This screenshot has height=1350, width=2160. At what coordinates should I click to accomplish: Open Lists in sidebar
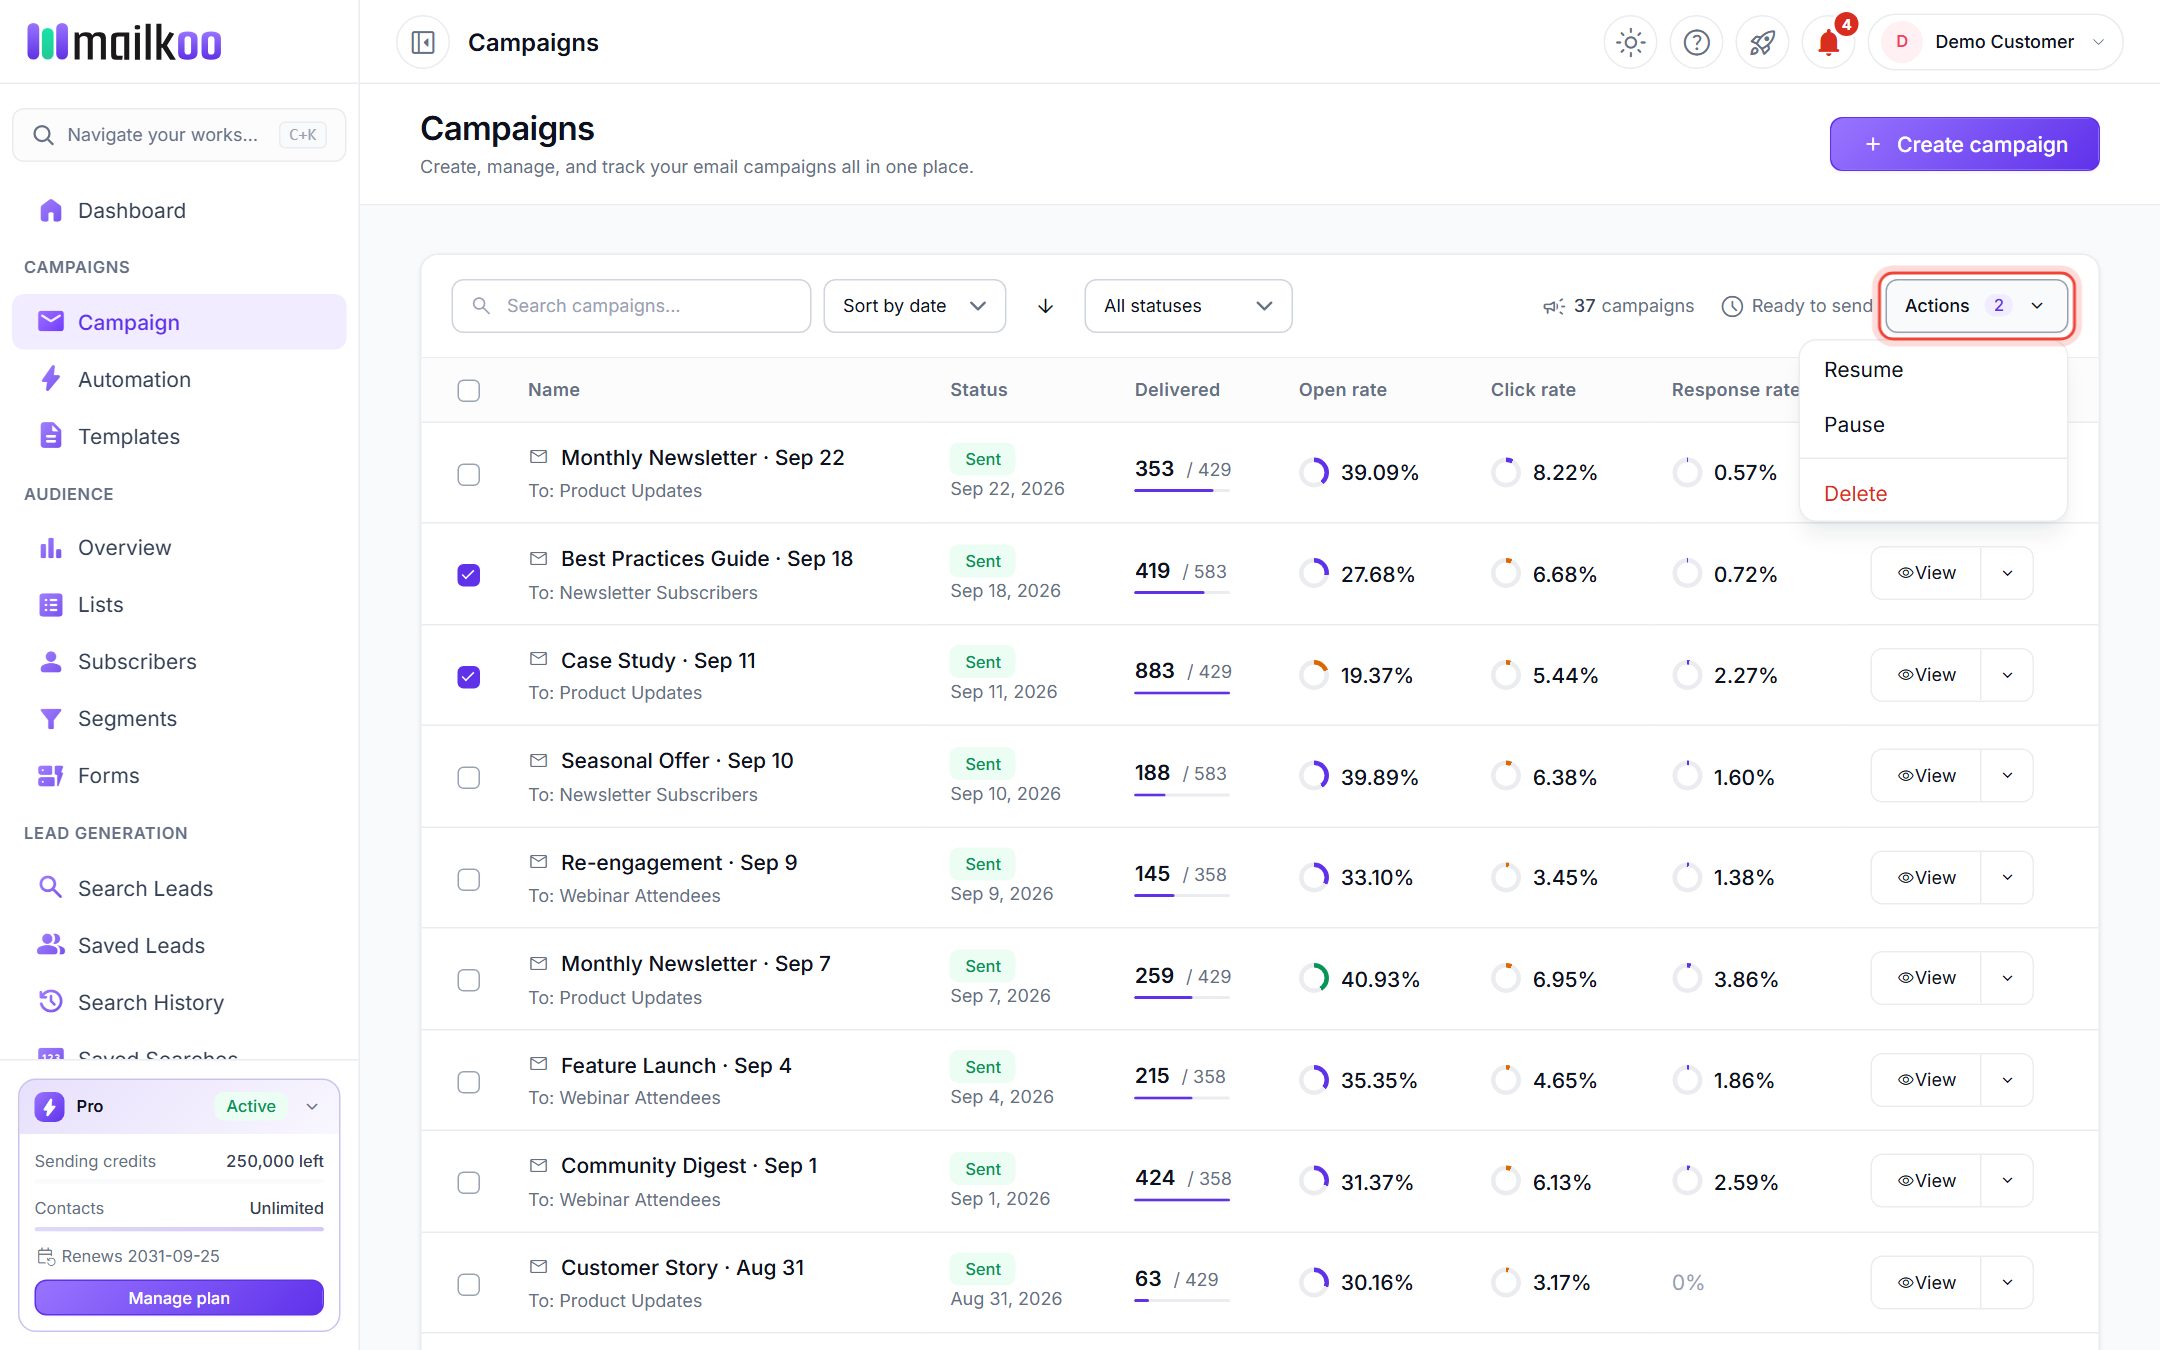[179, 605]
